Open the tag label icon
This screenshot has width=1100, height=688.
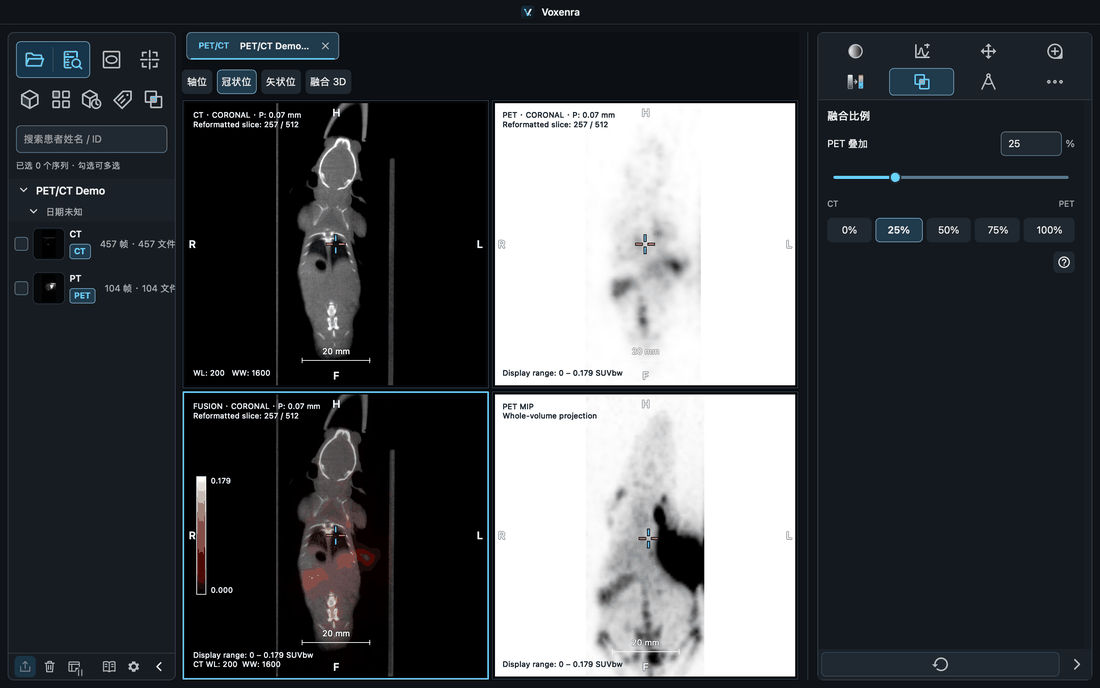click(x=123, y=100)
